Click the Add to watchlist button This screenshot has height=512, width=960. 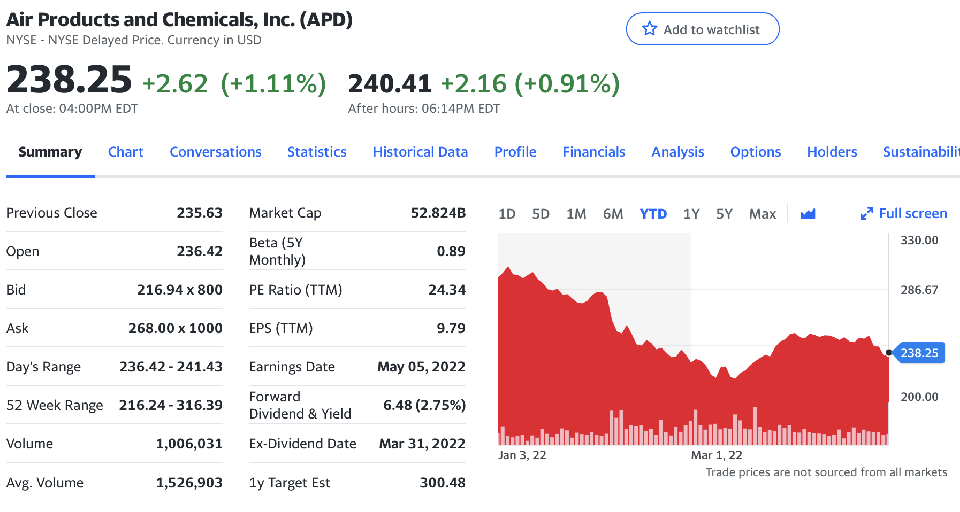pyautogui.click(x=702, y=29)
